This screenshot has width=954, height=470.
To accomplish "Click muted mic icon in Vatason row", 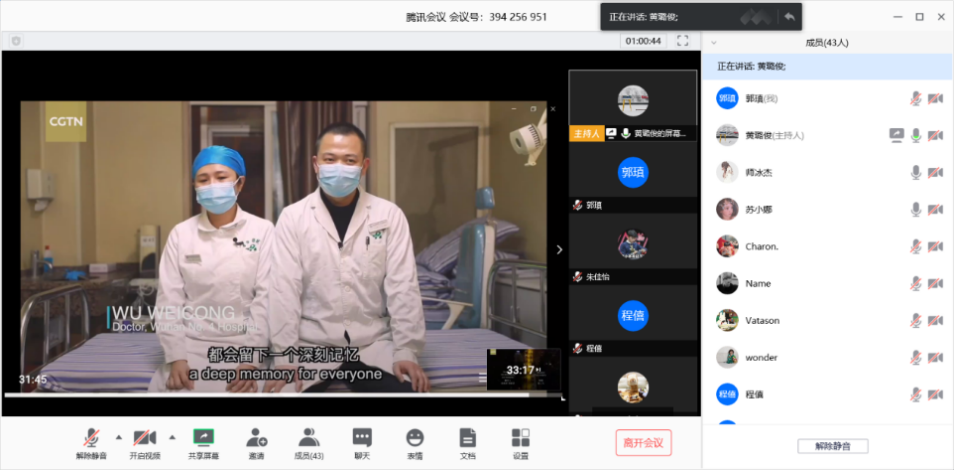I will pyautogui.click(x=916, y=321).
